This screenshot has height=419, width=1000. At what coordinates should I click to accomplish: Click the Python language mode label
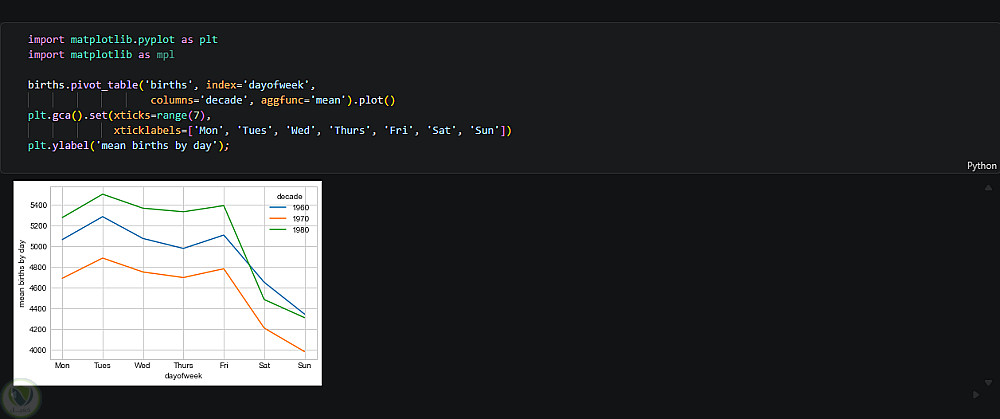click(x=982, y=166)
